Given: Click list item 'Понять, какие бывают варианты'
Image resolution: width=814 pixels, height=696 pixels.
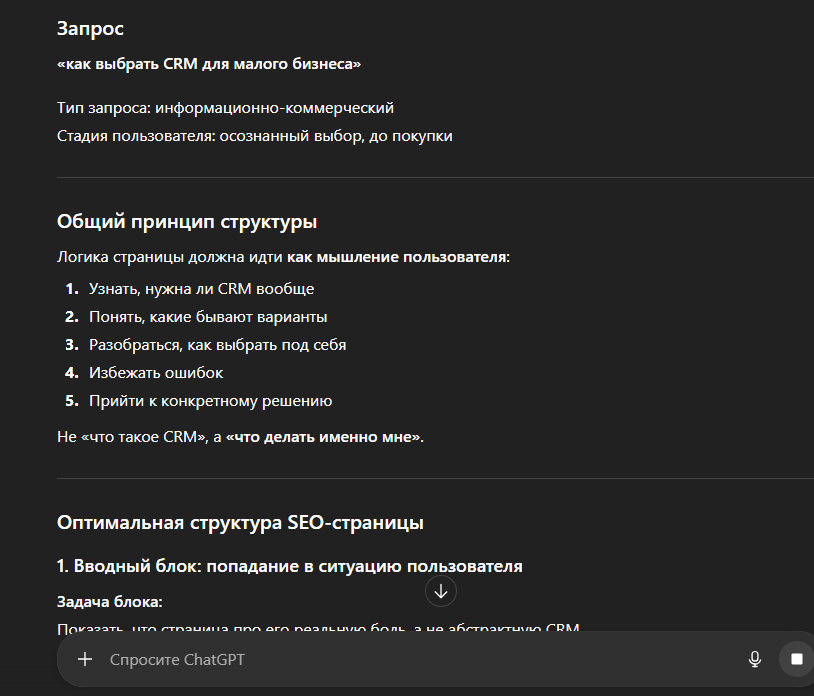Looking at the screenshot, I should click(208, 317).
